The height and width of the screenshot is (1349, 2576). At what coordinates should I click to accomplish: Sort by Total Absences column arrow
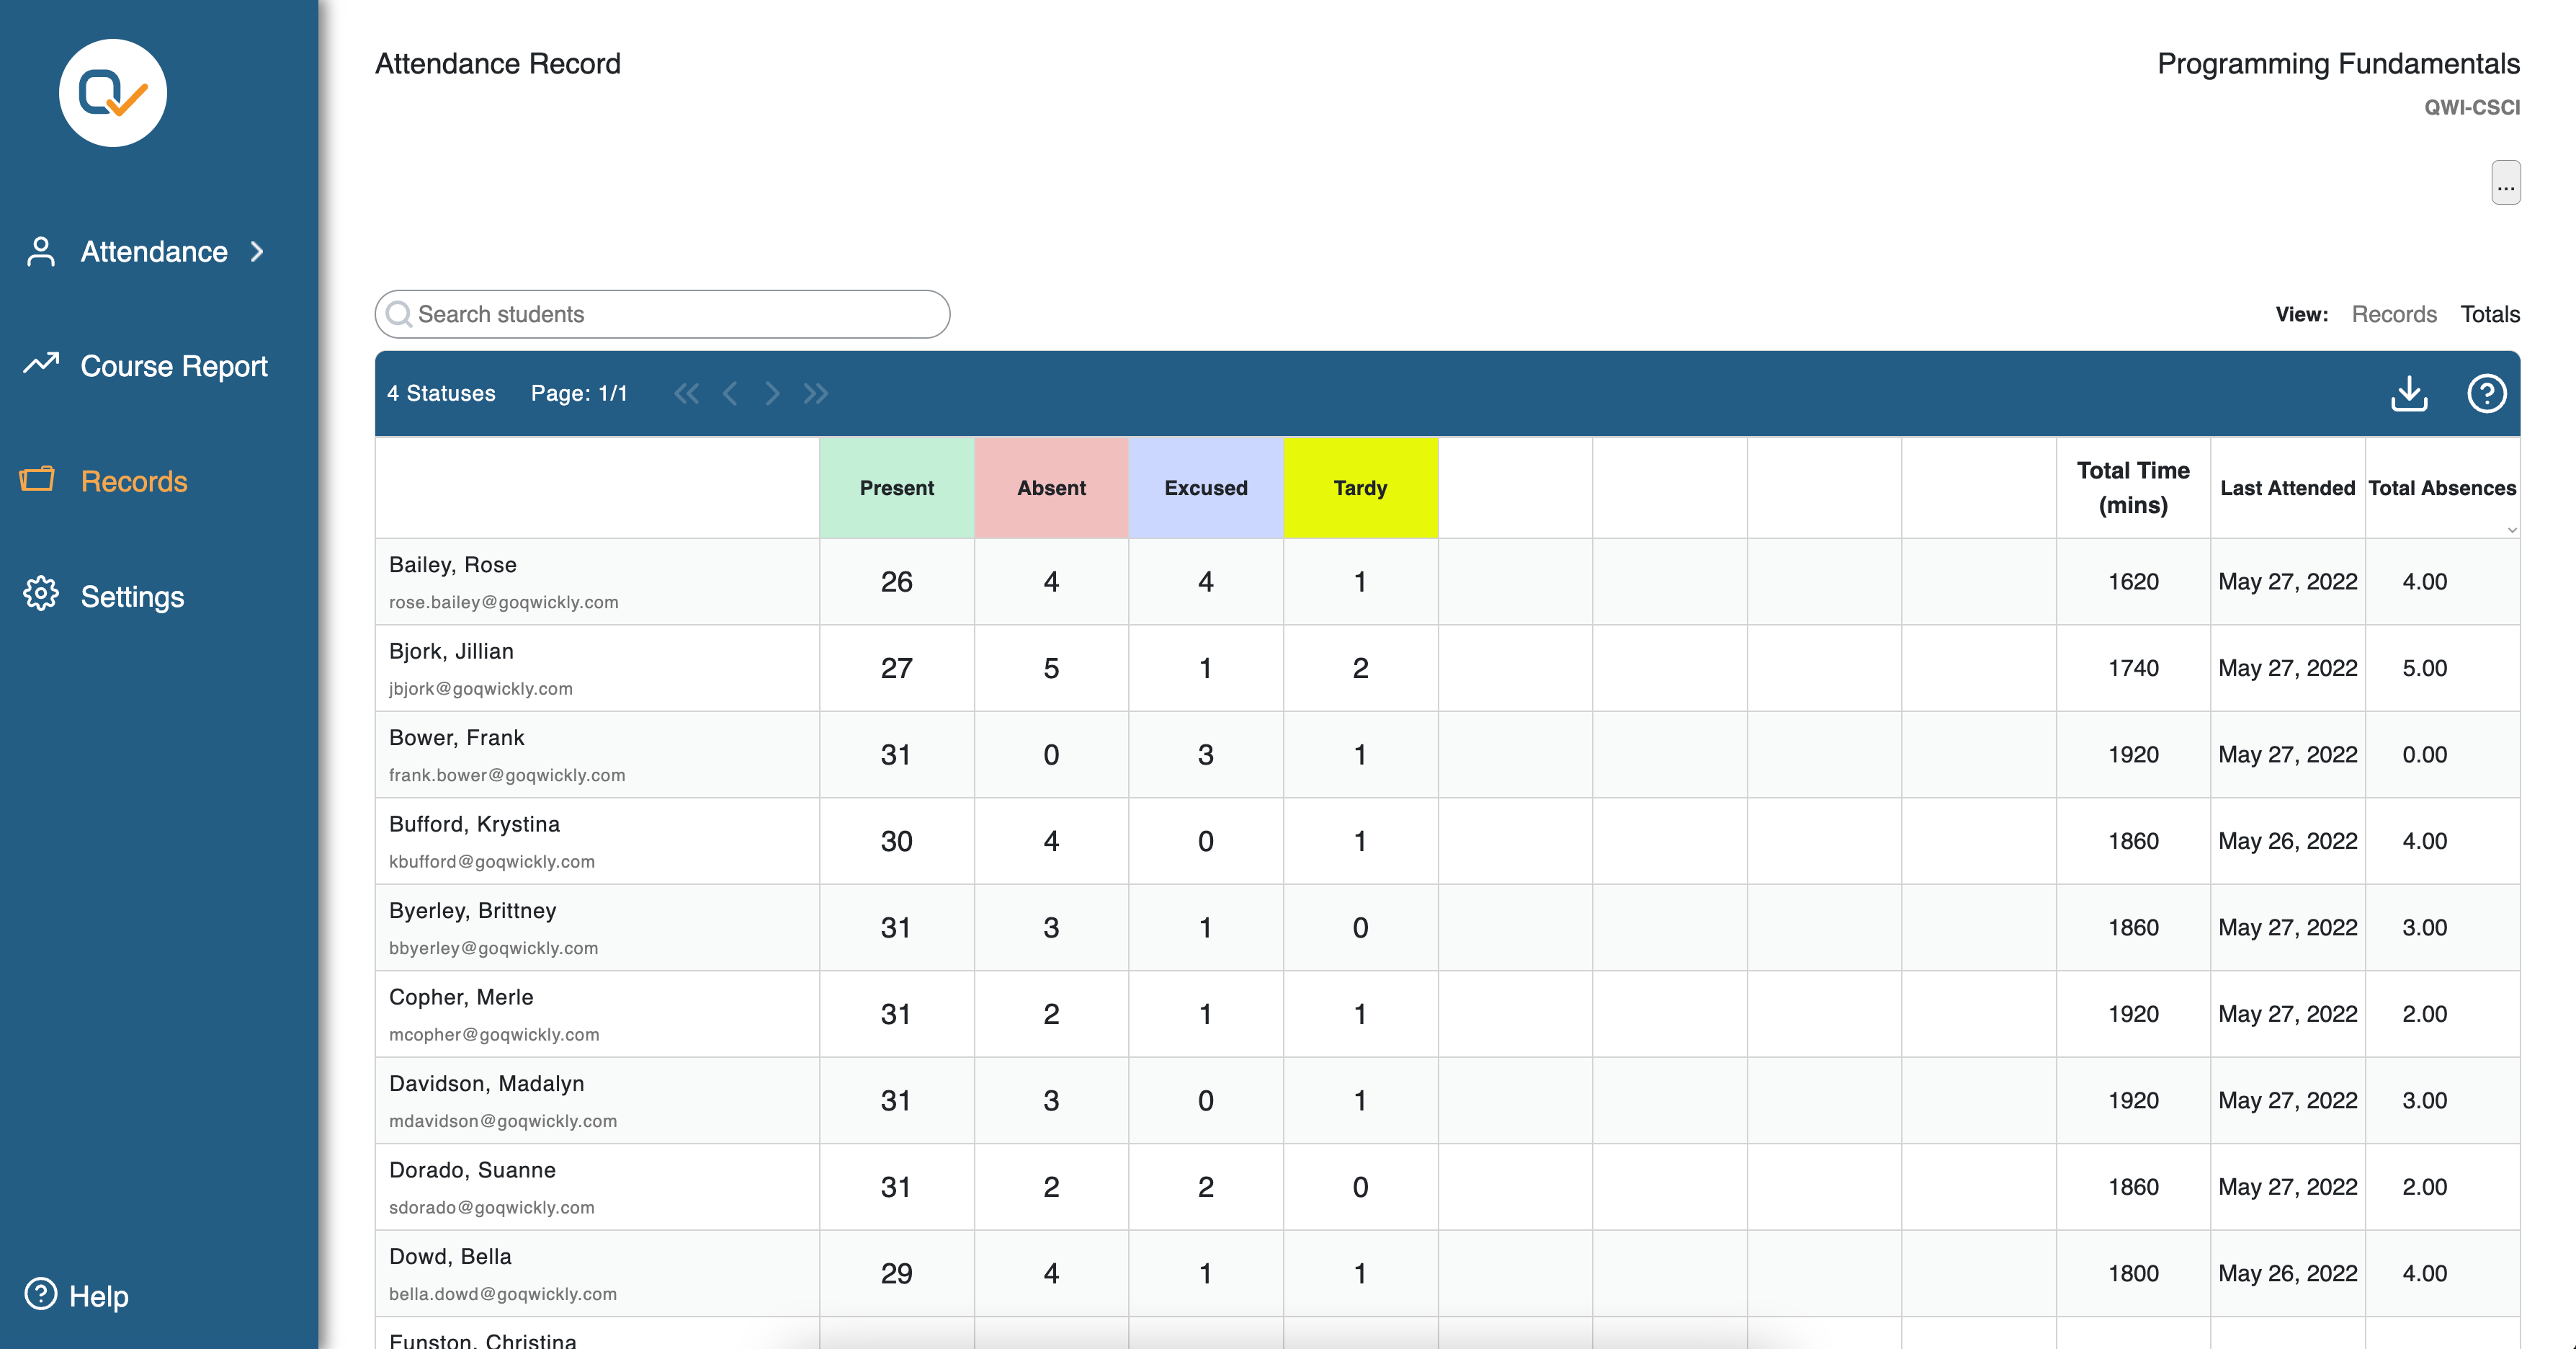[x=2511, y=530]
